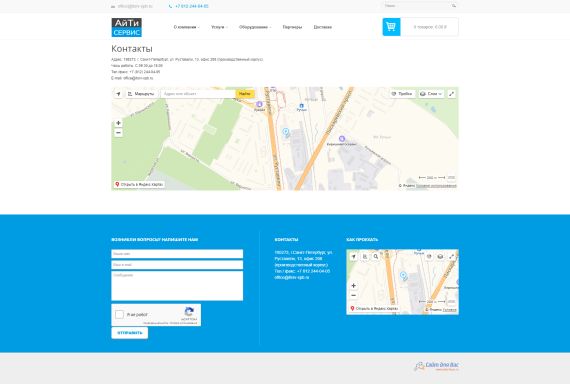Click the message text area in the form
The width and height of the screenshot is (570, 384).
point(177,286)
